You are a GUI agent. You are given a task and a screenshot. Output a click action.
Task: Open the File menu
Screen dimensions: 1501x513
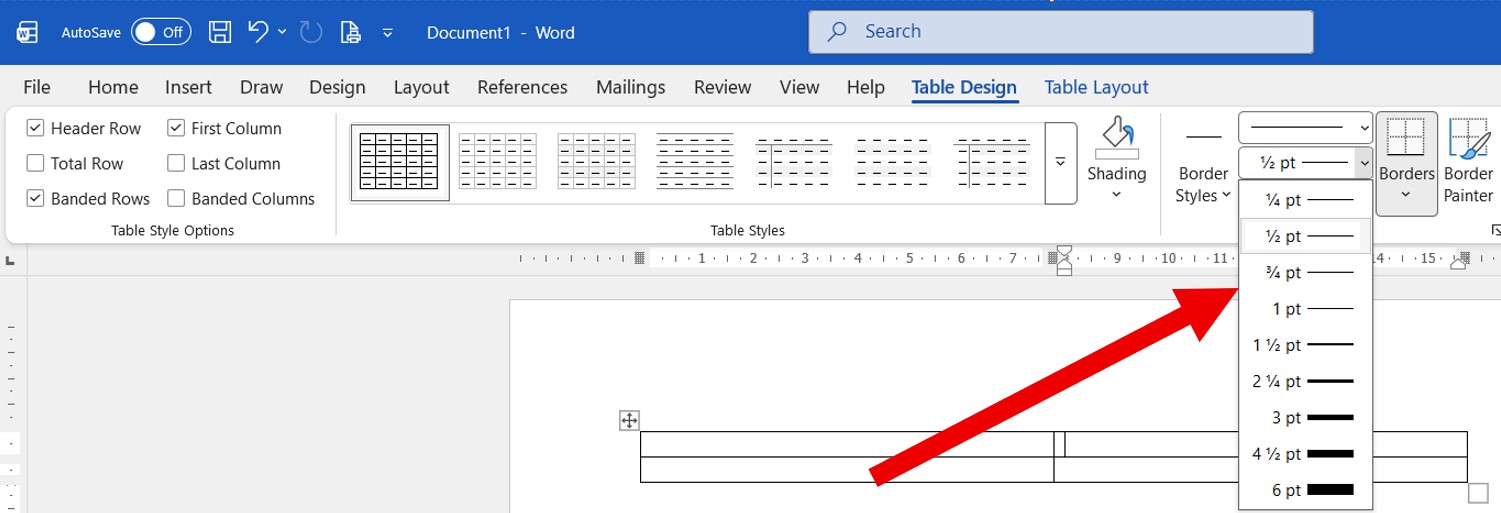coord(37,87)
